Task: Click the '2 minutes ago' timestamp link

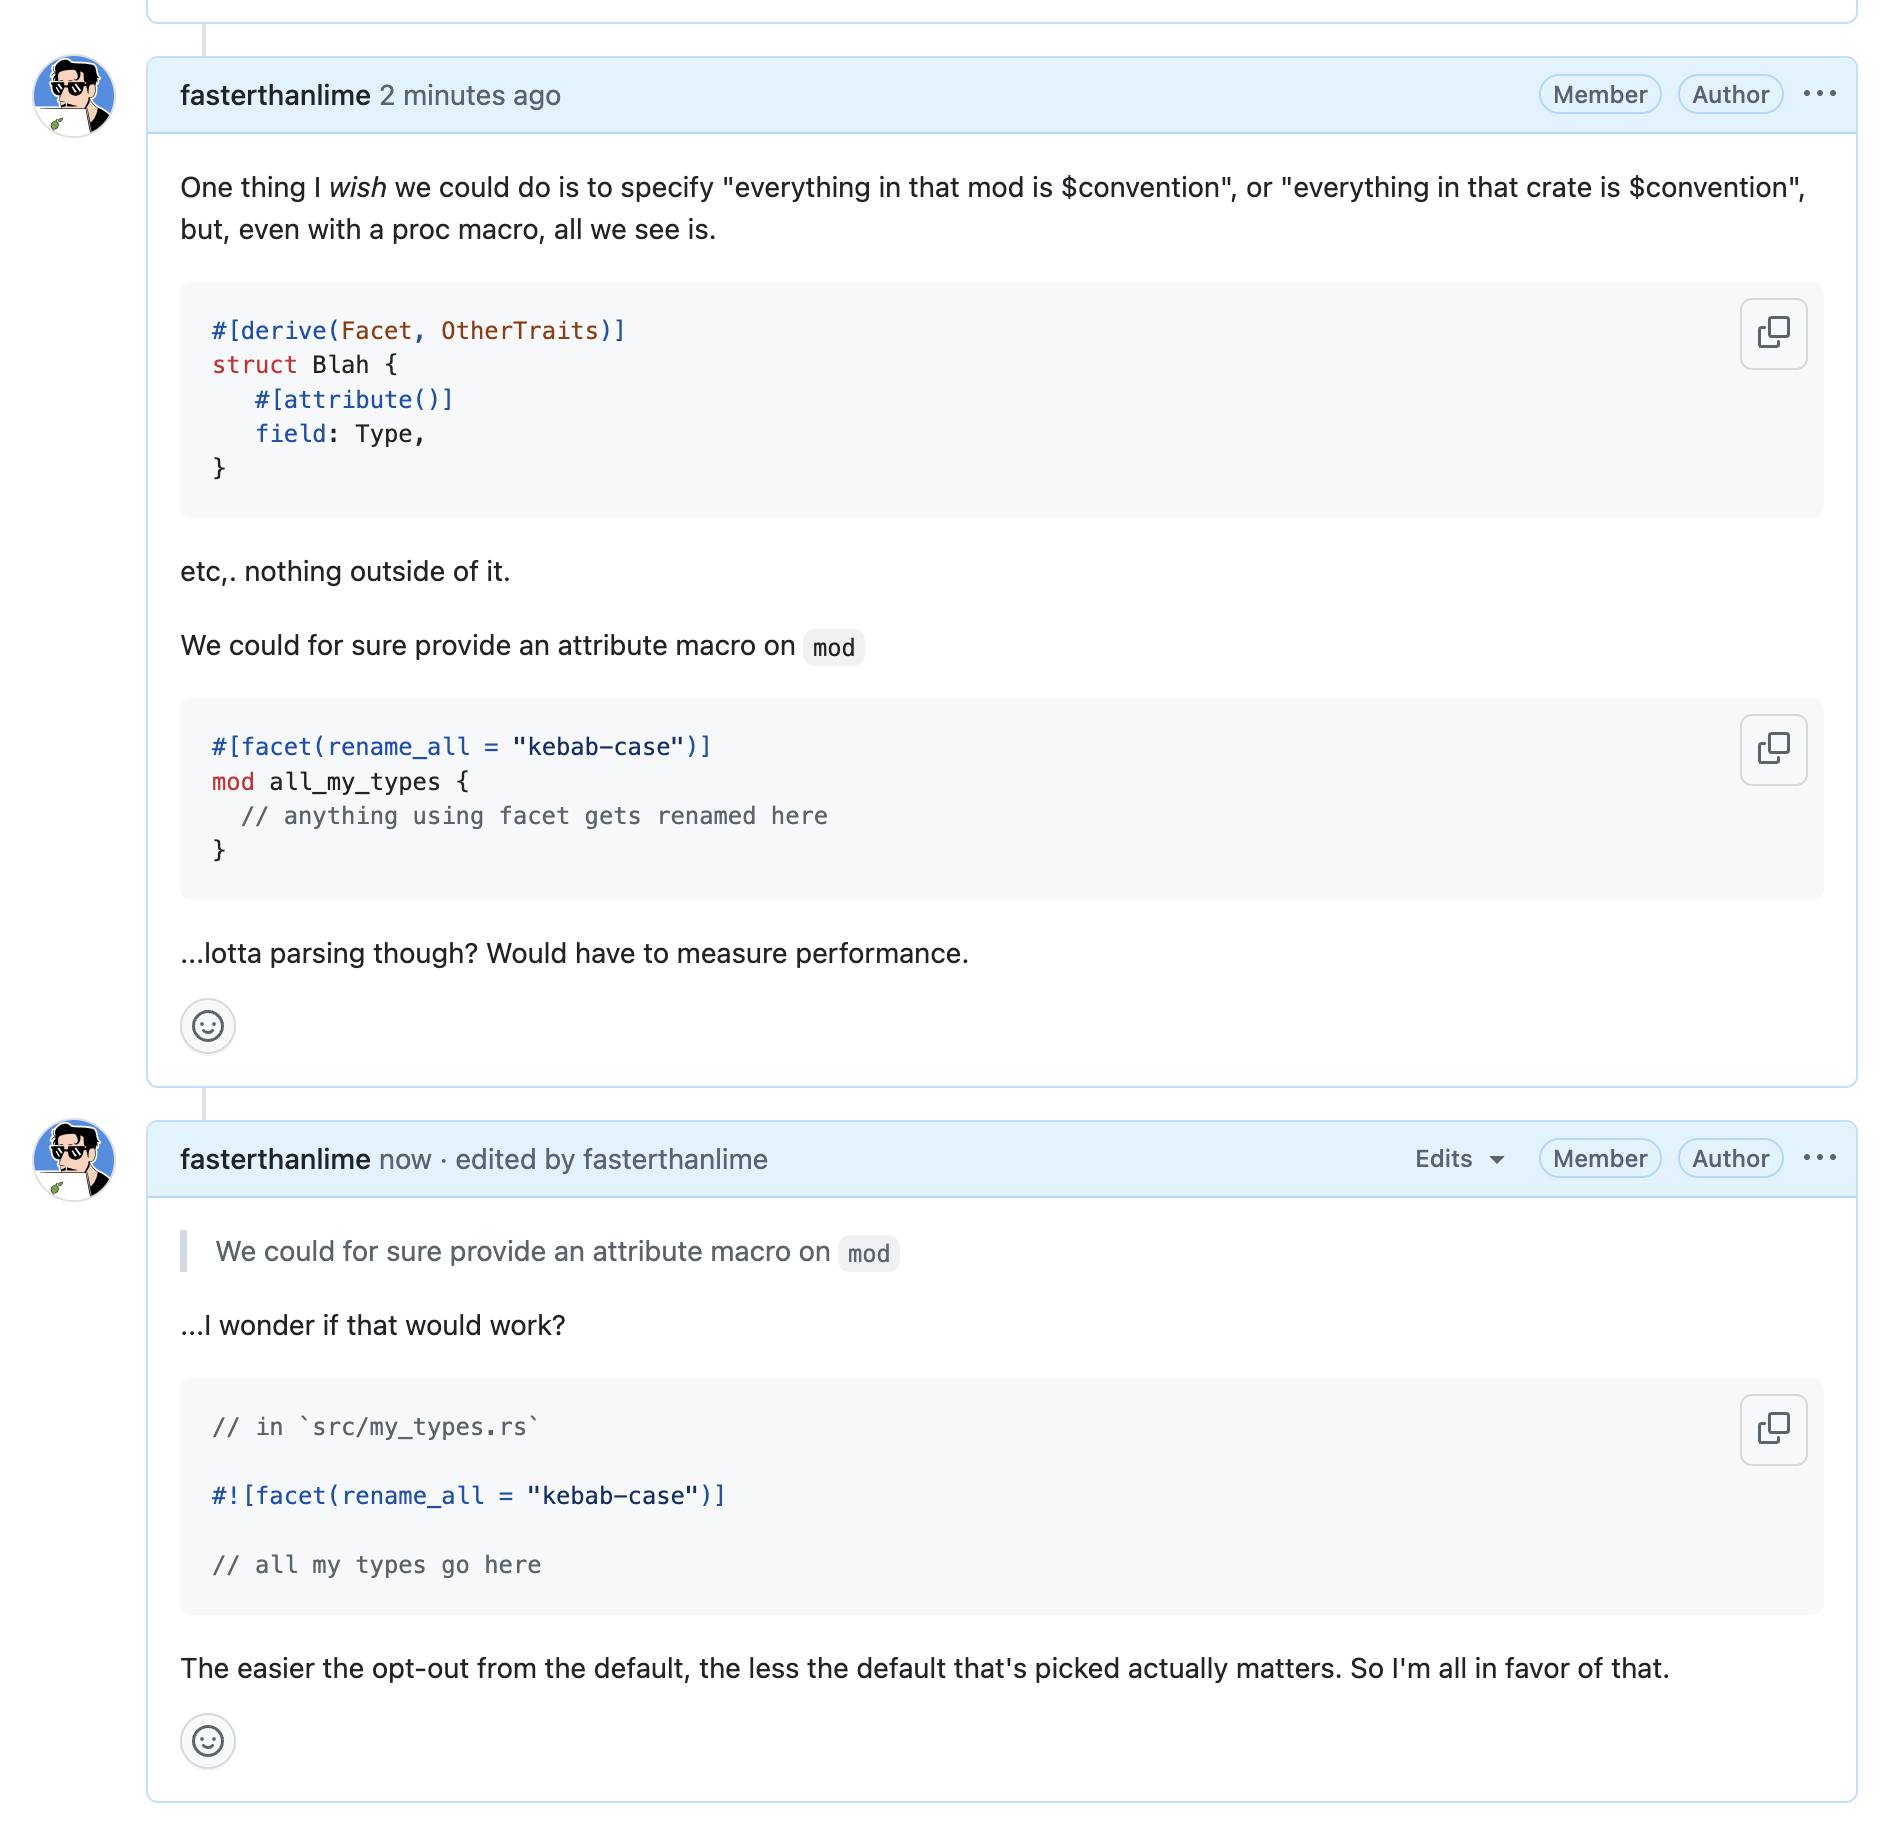Action: (470, 95)
